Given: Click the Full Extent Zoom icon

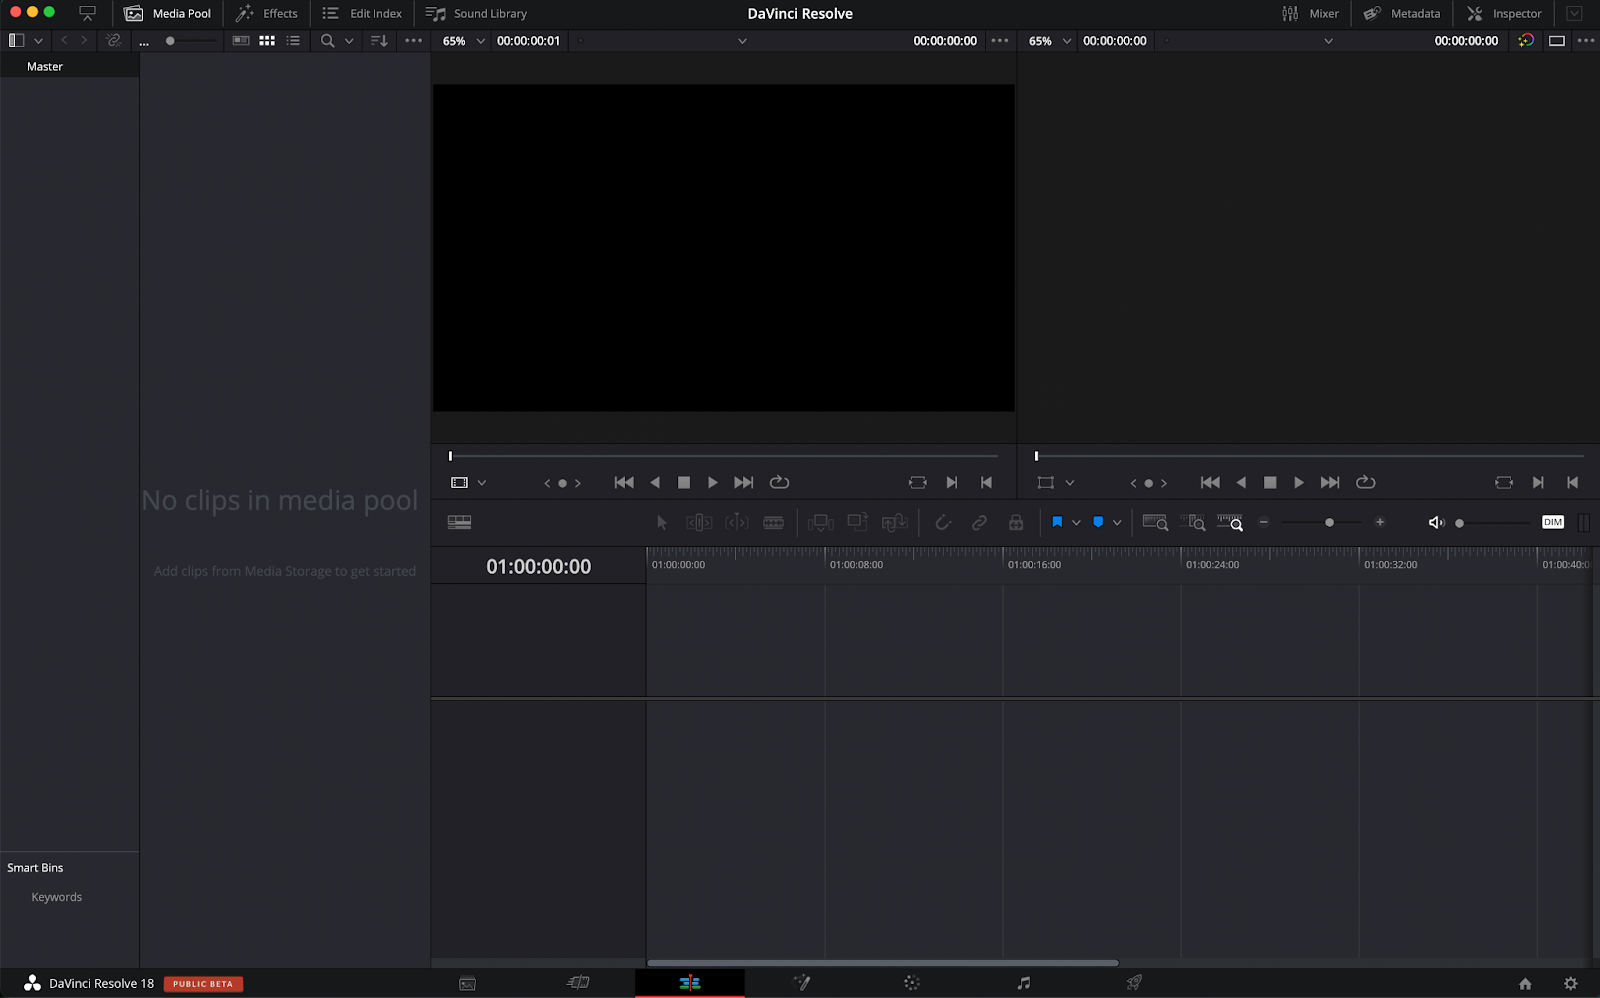Looking at the screenshot, I should coord(1155,522).
